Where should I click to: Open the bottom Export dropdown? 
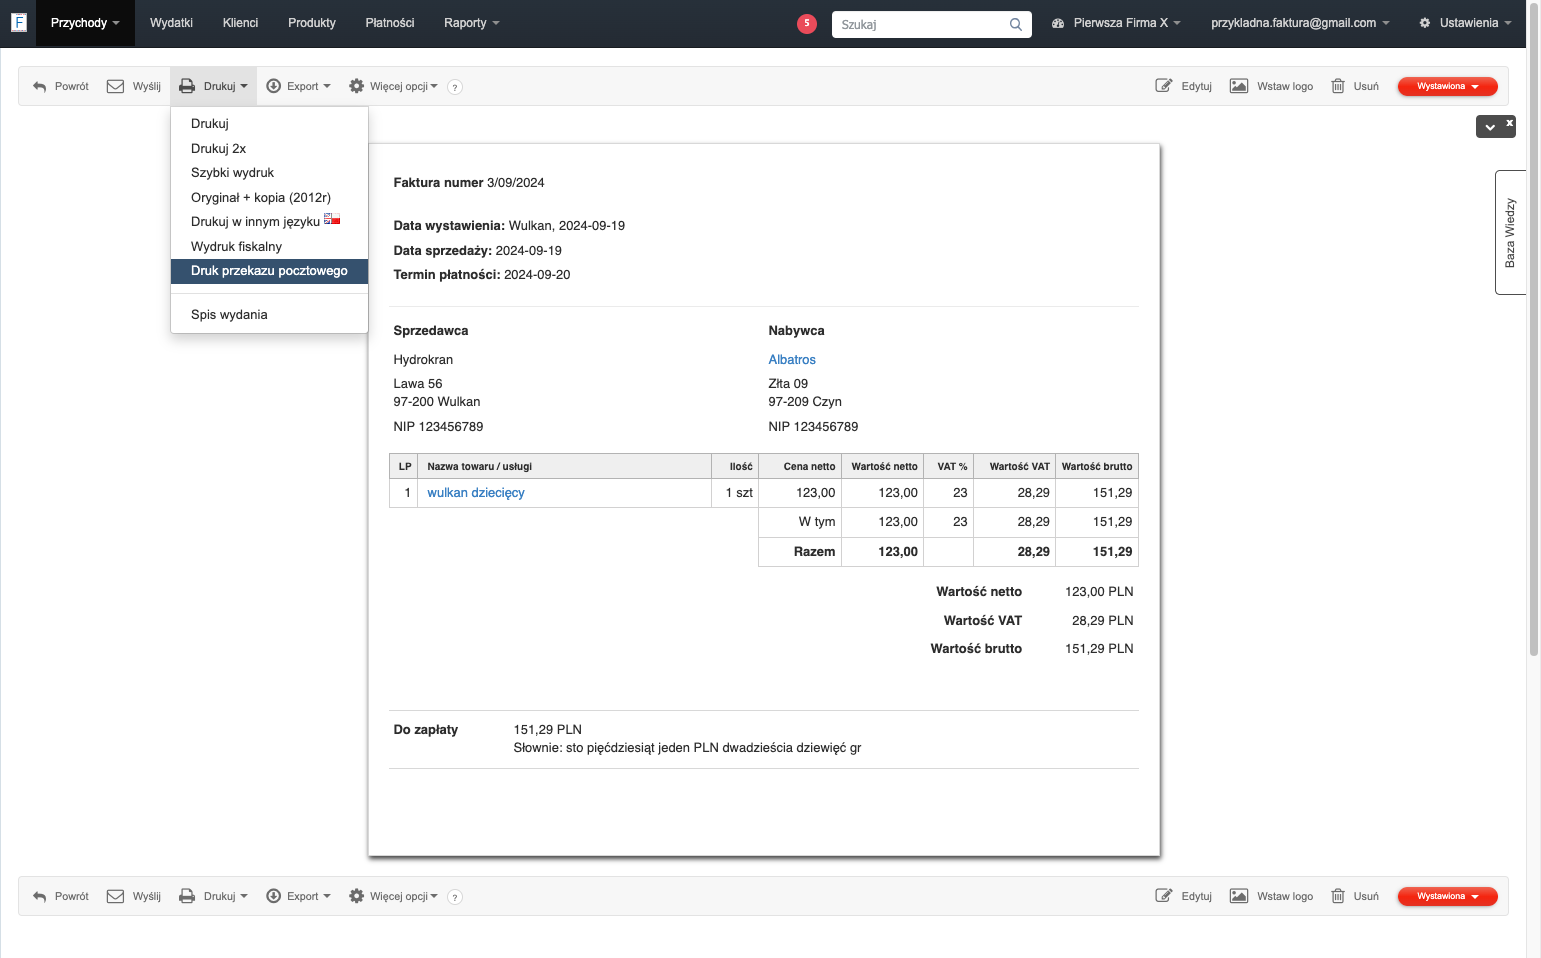click(x=298, y=896)
